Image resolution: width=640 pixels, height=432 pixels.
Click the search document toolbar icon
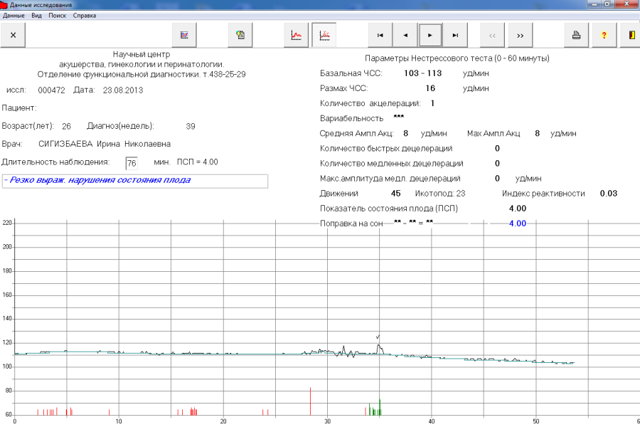coord(240,35)
